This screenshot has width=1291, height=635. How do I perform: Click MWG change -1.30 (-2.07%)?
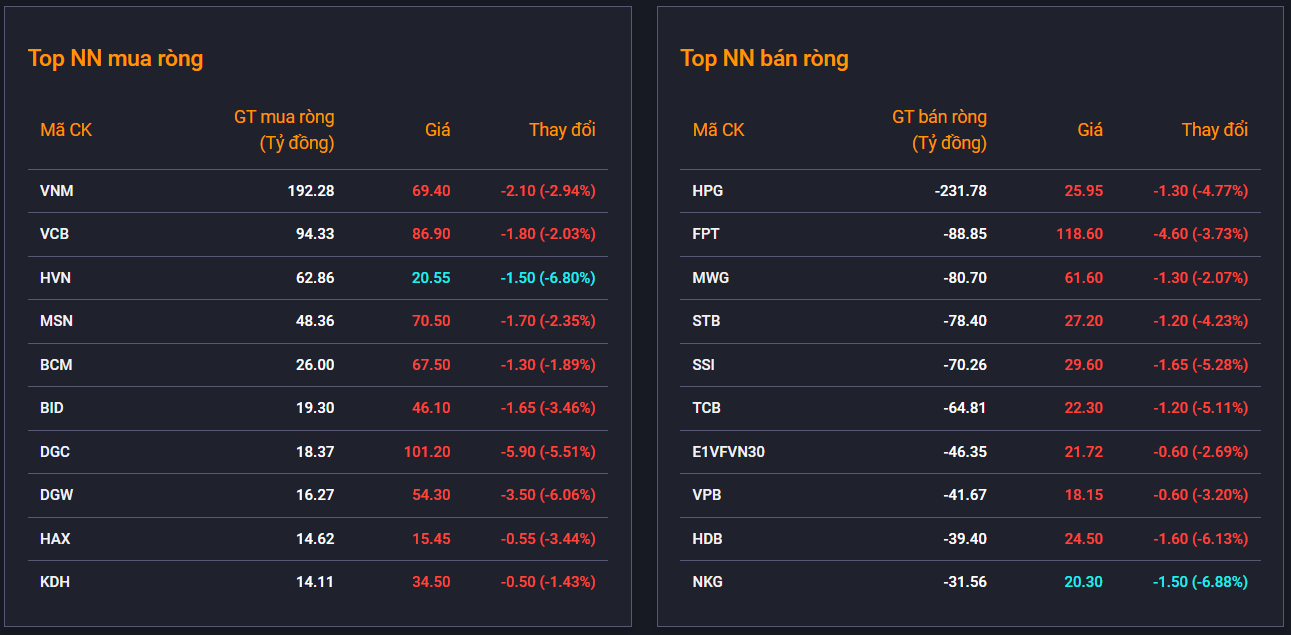point(1201,278)
